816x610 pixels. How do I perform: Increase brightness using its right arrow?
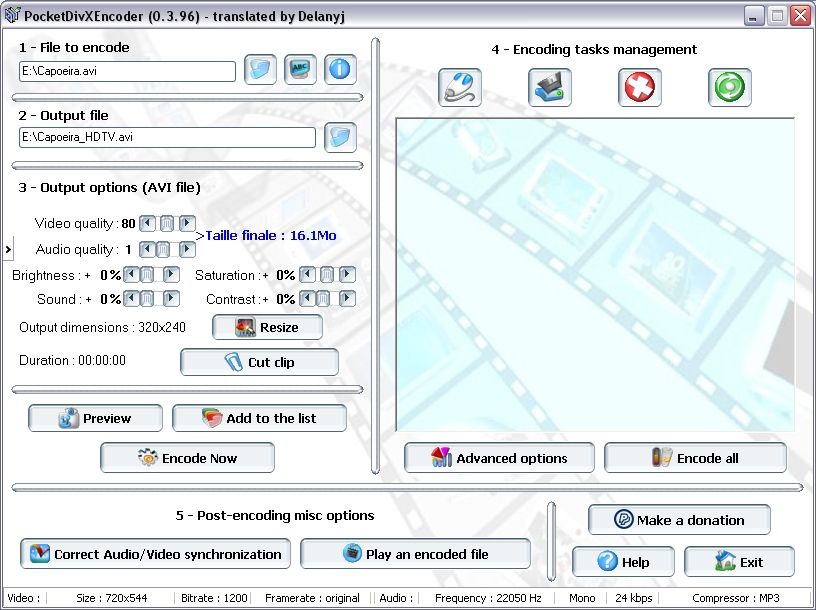tap(171, 275)
